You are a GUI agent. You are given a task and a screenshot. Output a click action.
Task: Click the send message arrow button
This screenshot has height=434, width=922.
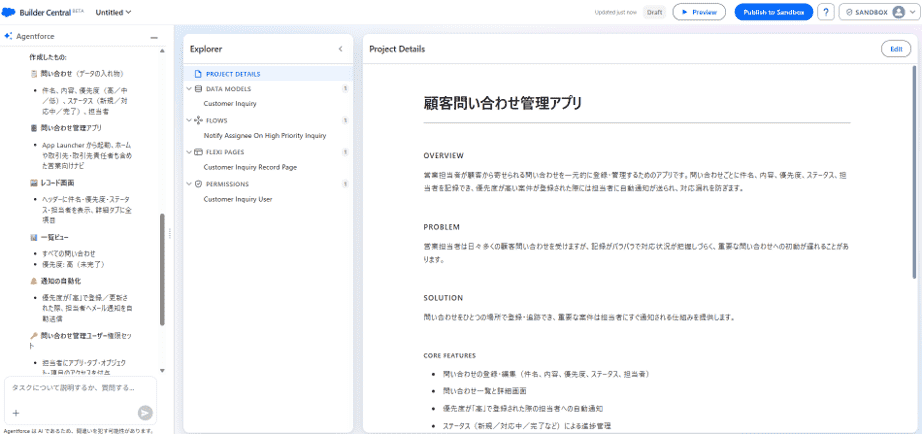tap(145, 413)
